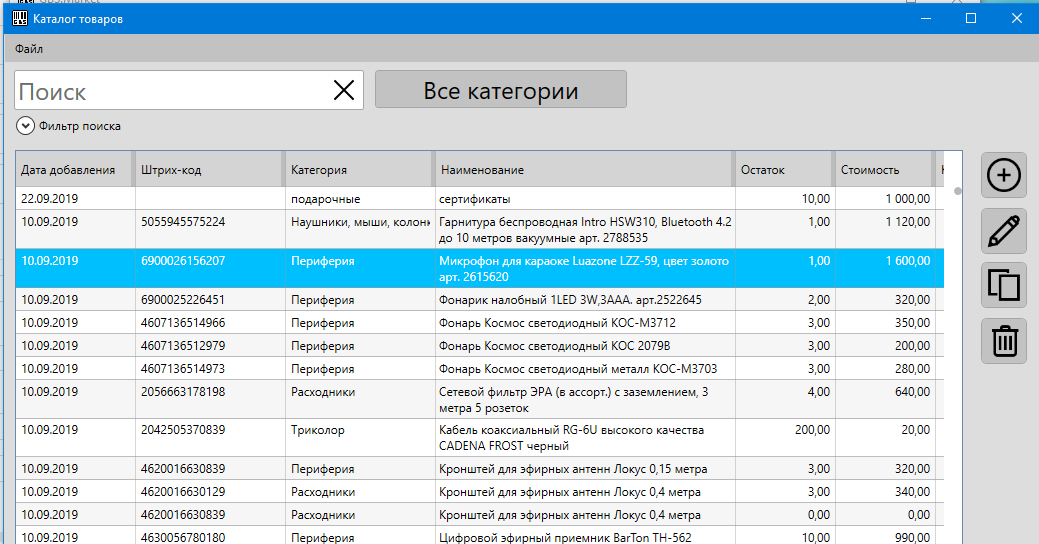This screenshot has width=1039, height=544.
Task: Sort by the Штрих-код column header
Action: 209,170
